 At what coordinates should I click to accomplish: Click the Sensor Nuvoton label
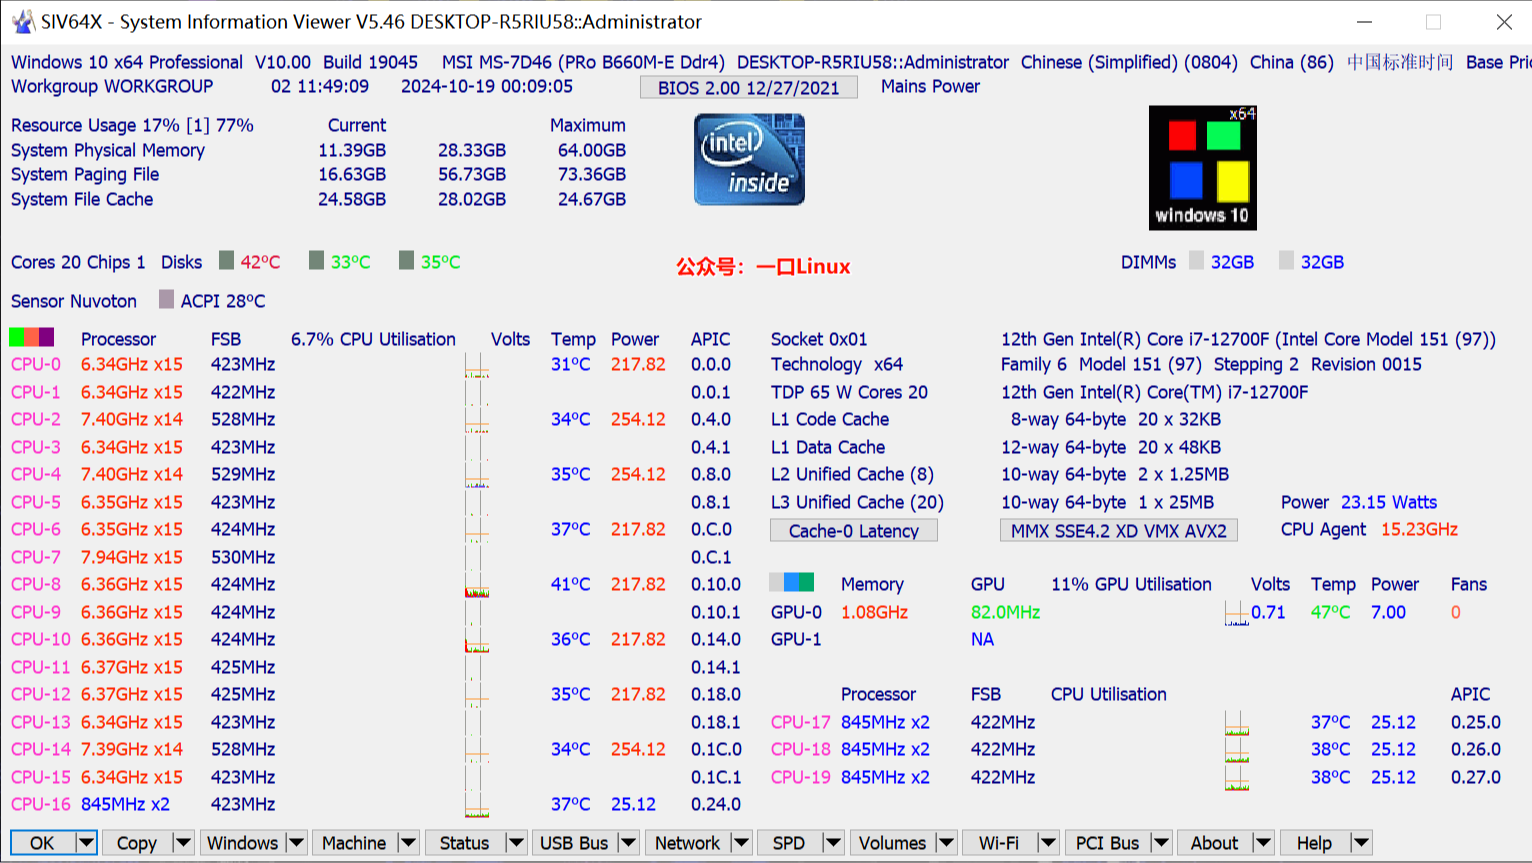(x=74, y=301)
